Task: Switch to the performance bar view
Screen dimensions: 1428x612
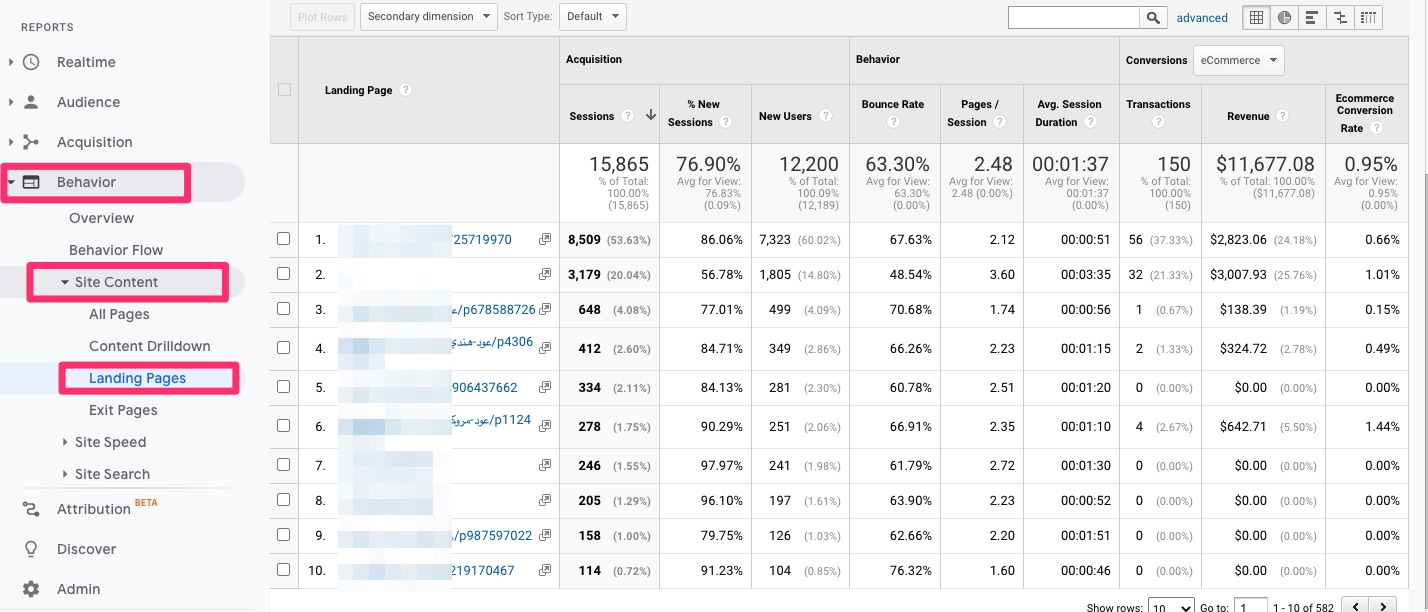Action: [1311, 18]
